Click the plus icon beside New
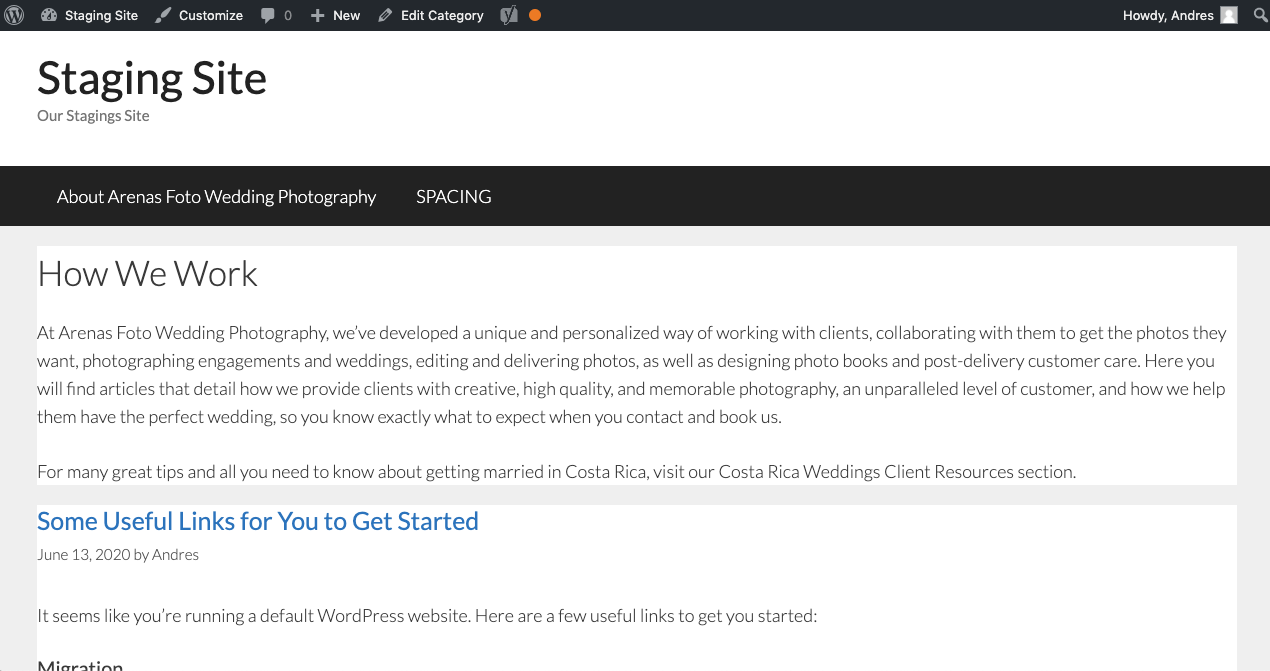Viewport: 1270px width, 671px height. (x=318, y=15)
